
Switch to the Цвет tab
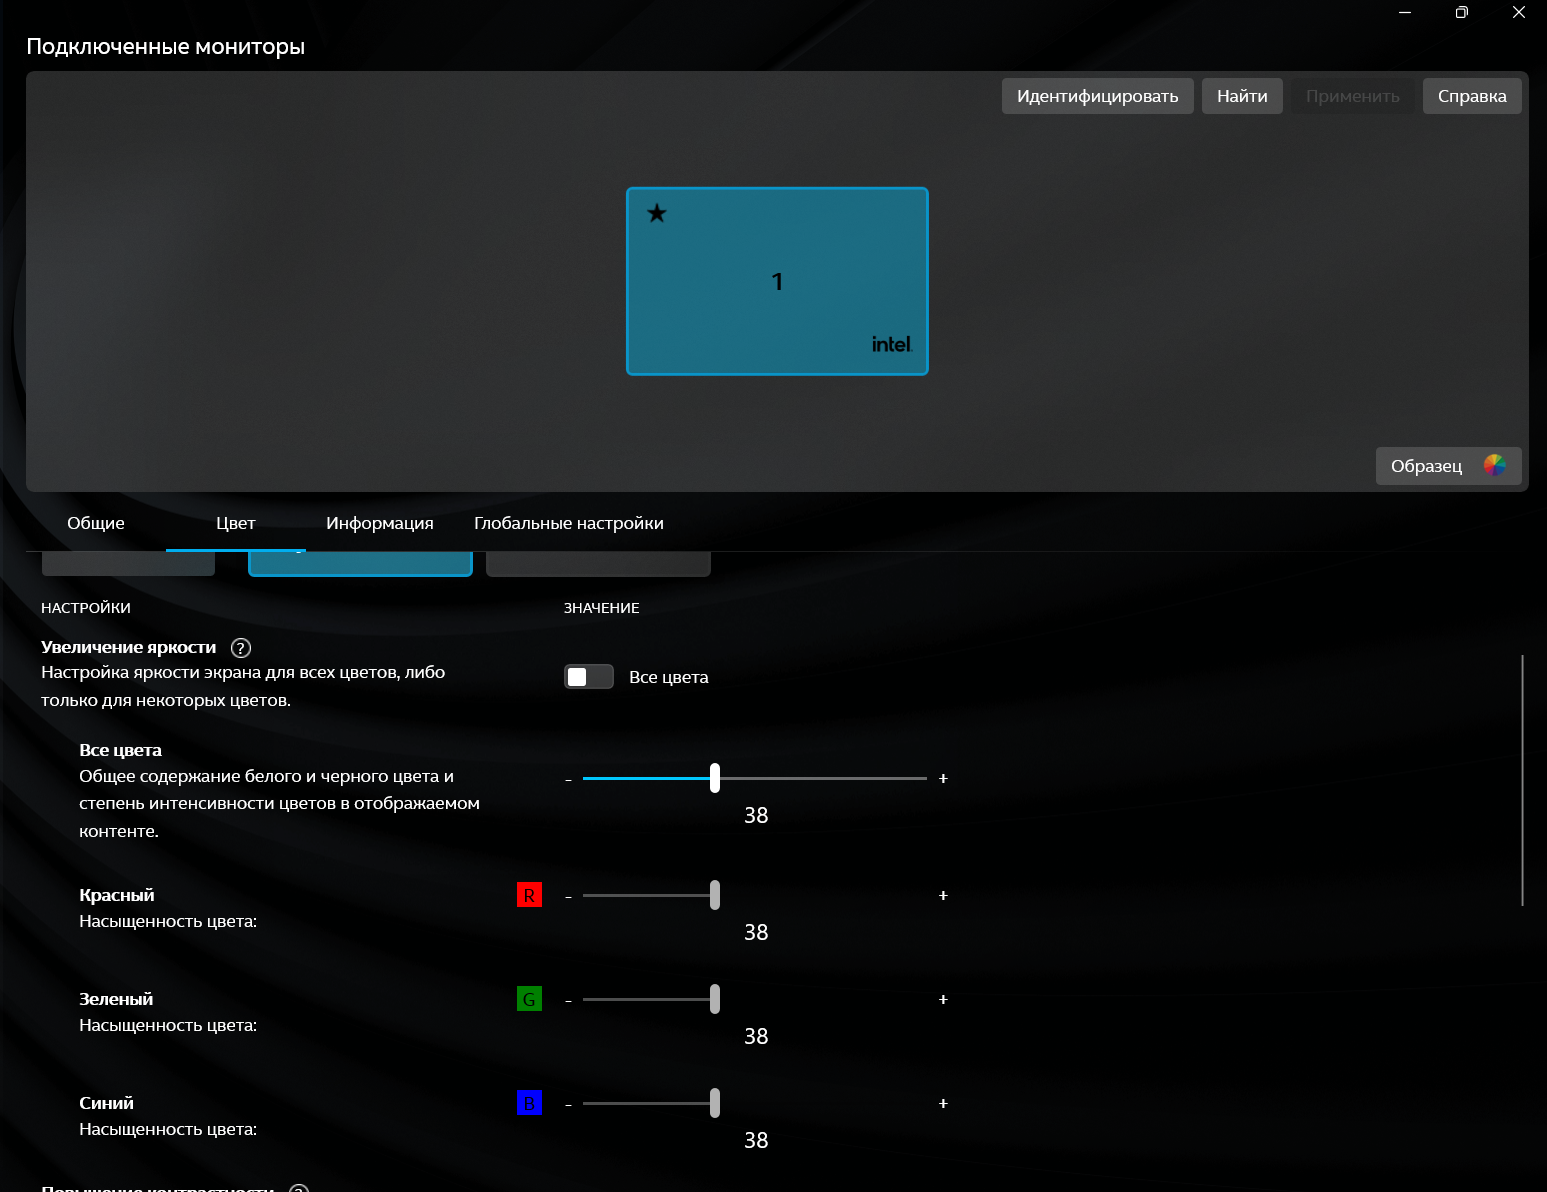[236, 523]
